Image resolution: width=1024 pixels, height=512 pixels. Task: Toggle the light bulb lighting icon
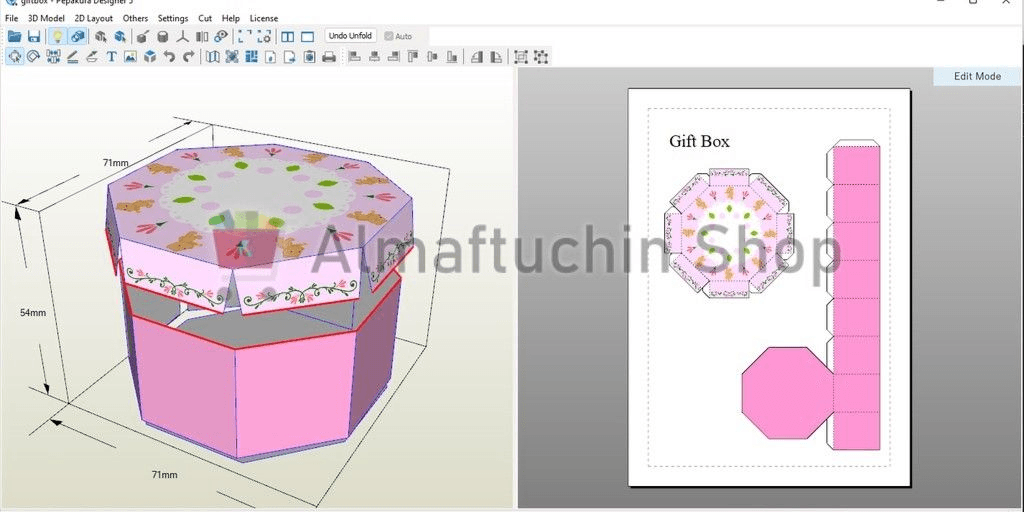(x=57, y=37)
